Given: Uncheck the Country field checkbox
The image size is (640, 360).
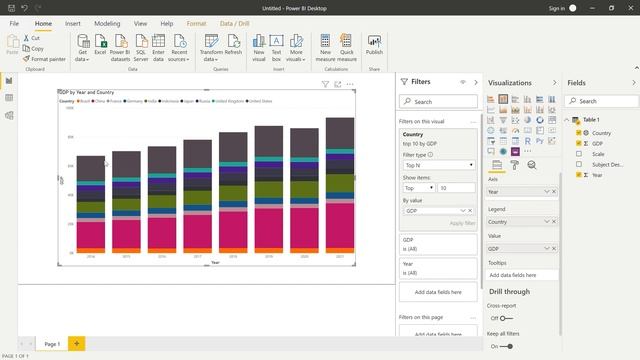Looking at the screenshot, I should tap(578, 133).
